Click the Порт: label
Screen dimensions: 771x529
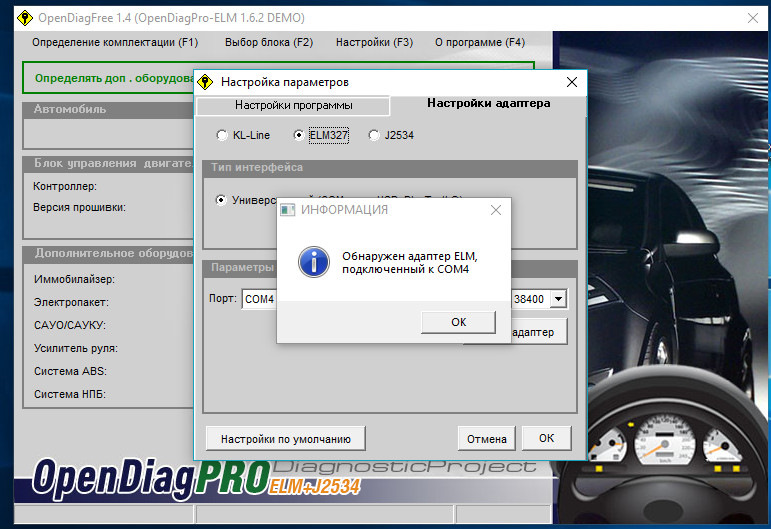223,298
